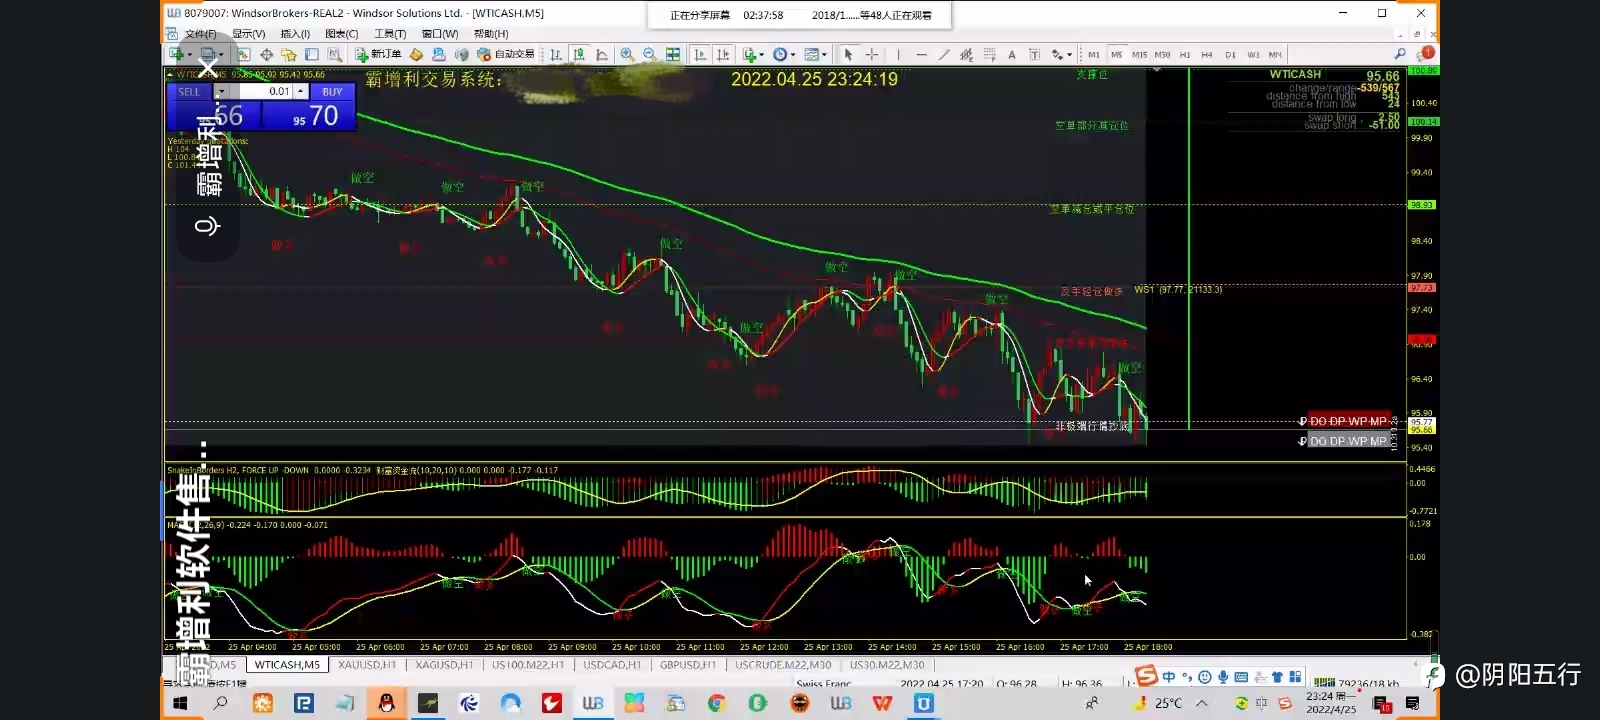Open the toolbar search magnifier
This screenshot has width=1600, height=720.
coord(1399,54)
